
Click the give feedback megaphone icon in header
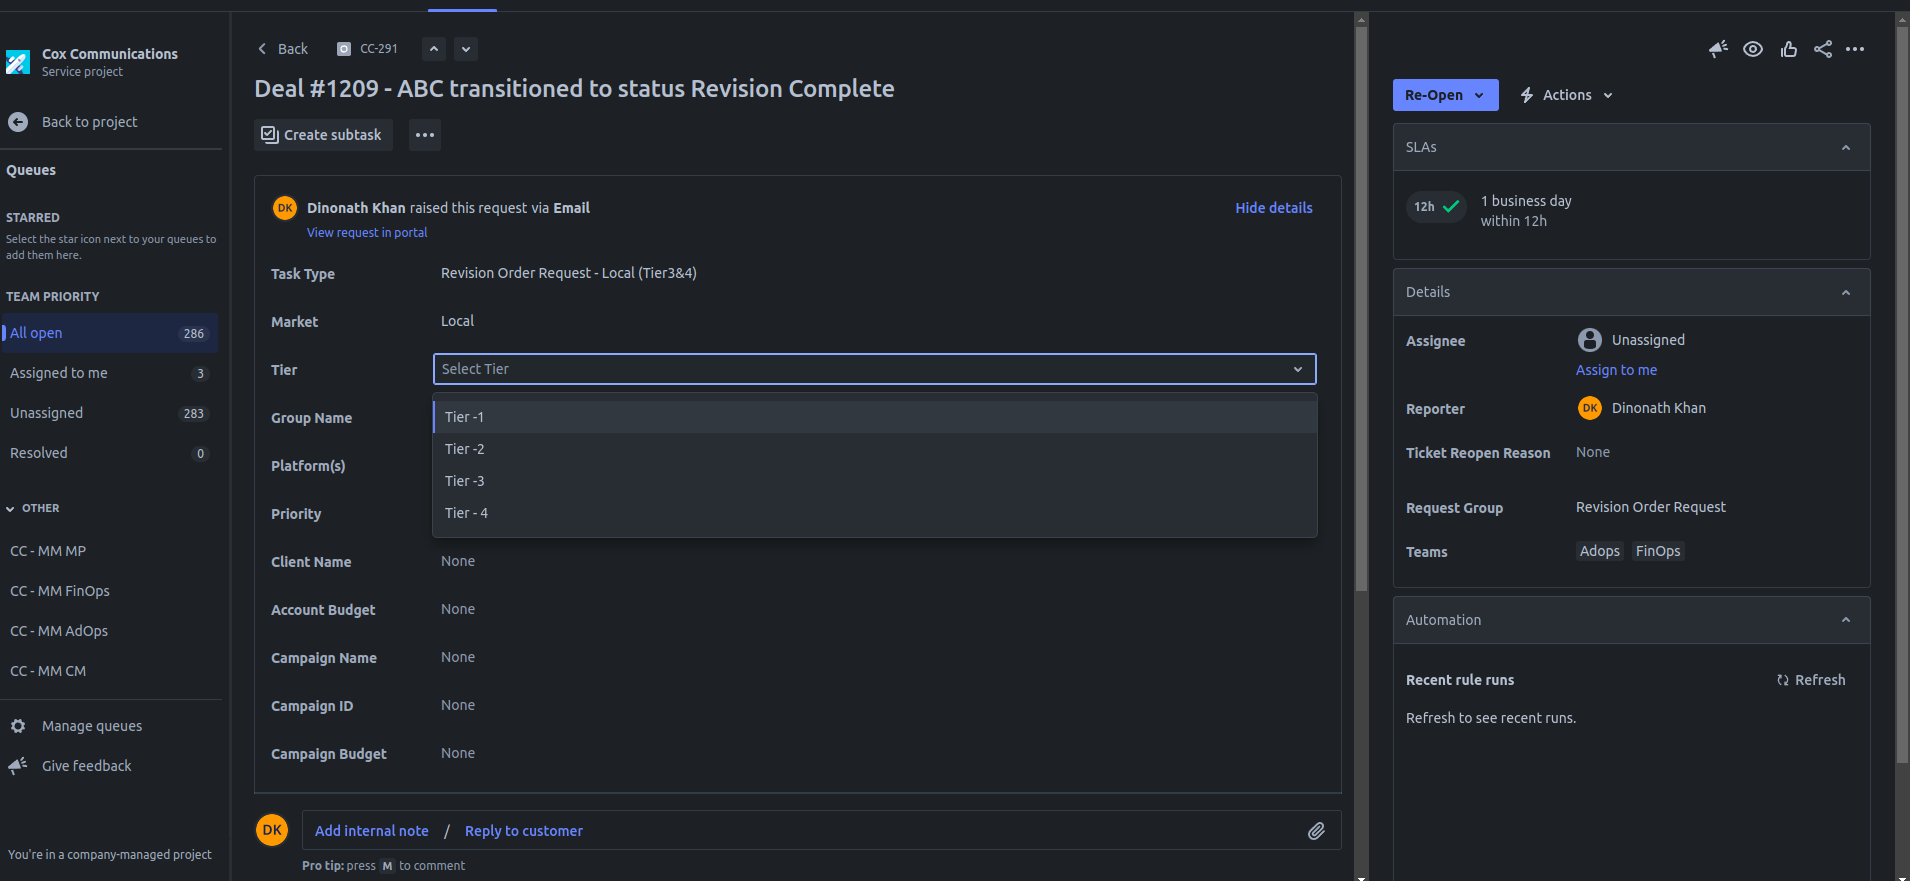tap(1718, 49)
